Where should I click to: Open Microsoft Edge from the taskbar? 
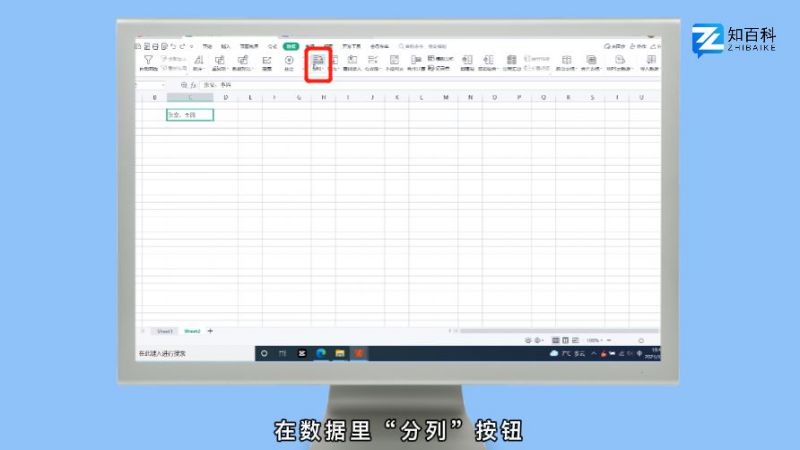coord(321,353)
